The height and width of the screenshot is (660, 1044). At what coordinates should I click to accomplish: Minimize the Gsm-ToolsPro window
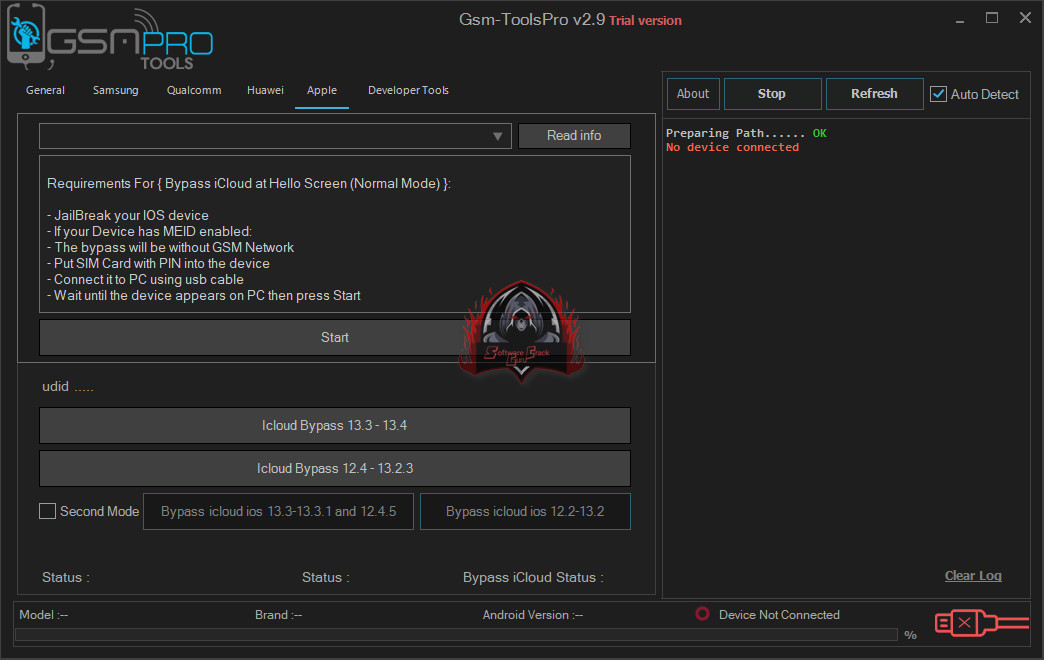tap(959, 19)
